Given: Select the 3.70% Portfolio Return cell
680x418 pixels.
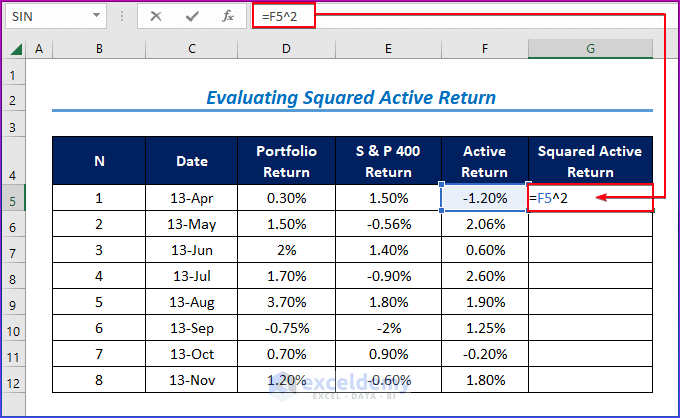Looking at the screenshot, I should [286, 302].
